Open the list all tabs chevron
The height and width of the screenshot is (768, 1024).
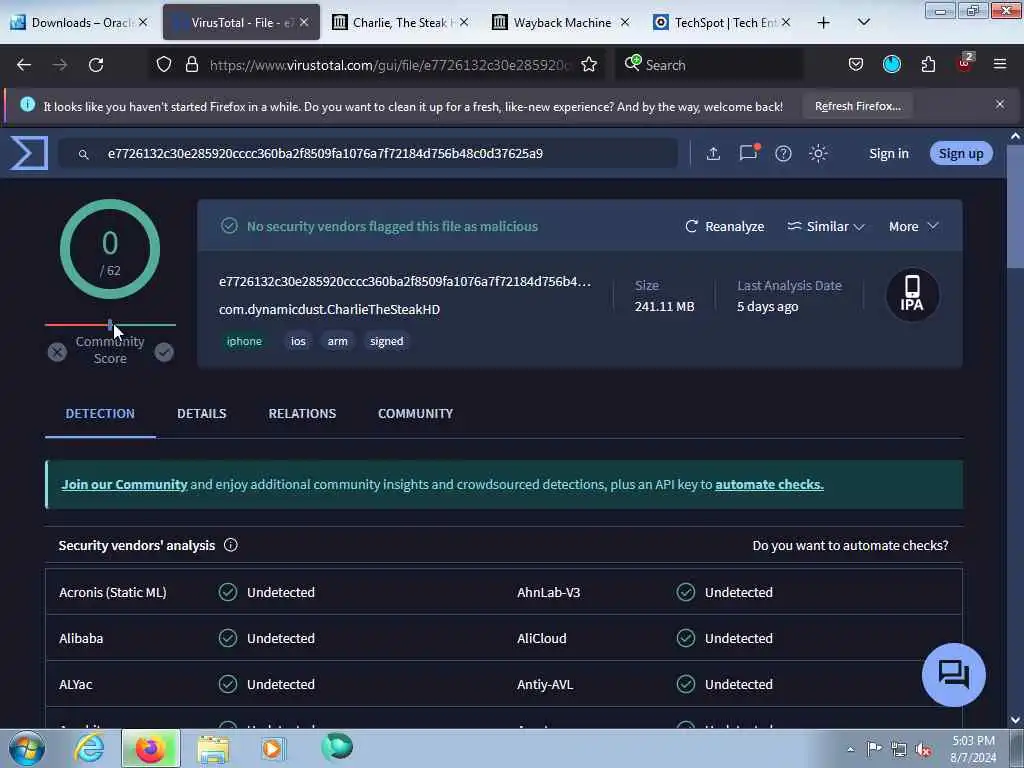click(x=863, y=22)
